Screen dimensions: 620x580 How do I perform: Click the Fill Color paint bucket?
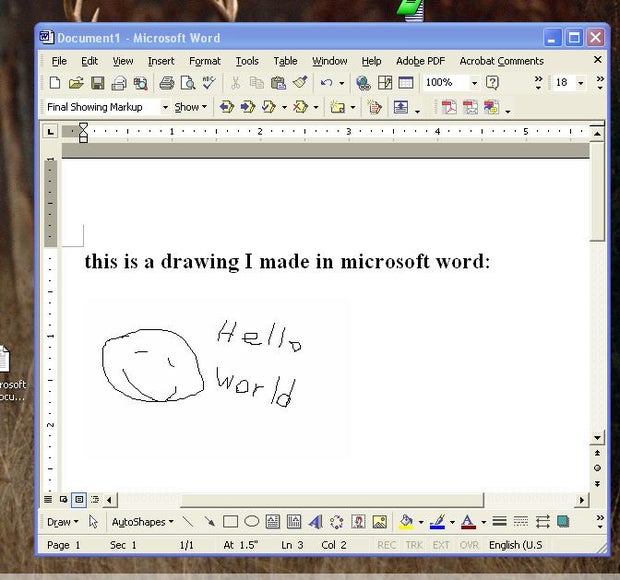click(405, 522)
